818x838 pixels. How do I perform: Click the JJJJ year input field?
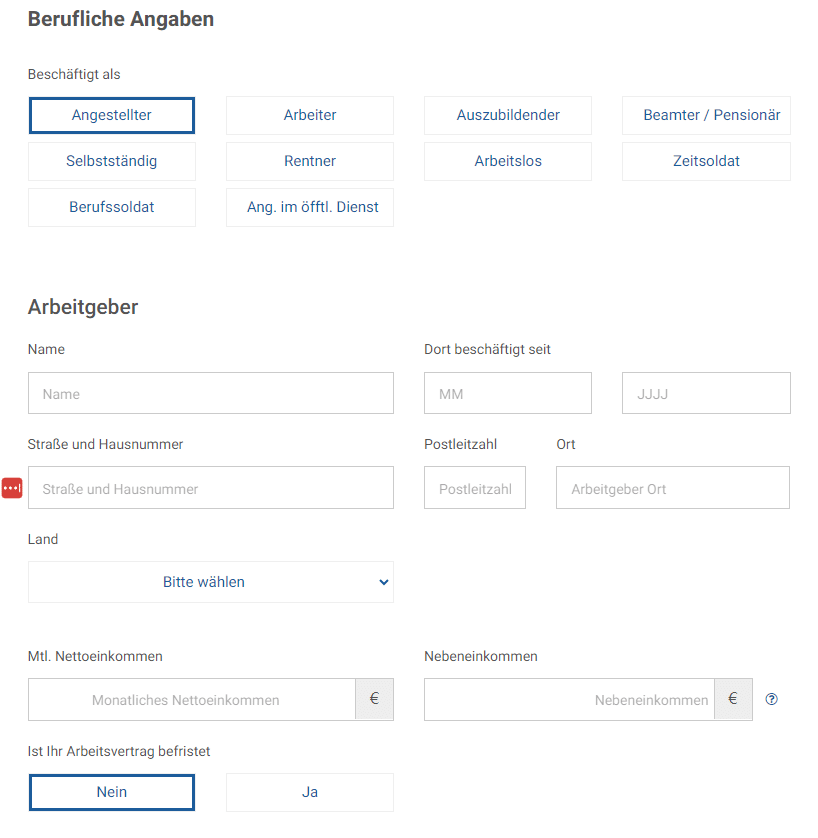(706, 393)
